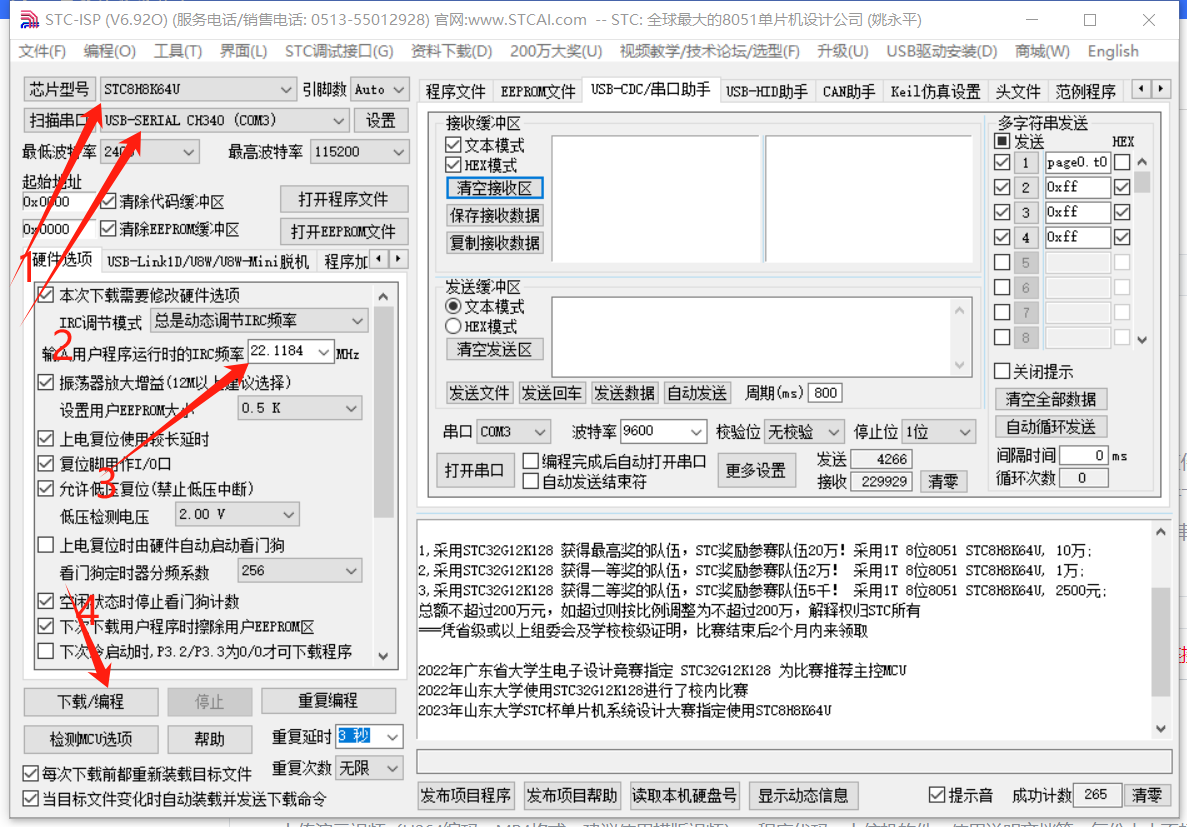The width and height of the screenshot is (1187, 827).
Task: Expand the 波特率 9600 dropdown
Action: tap(696, 432)
